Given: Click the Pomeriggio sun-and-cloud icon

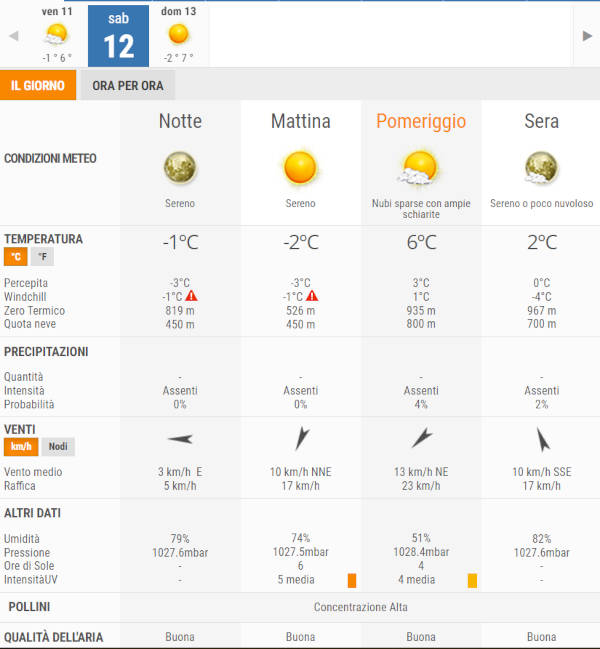Looking at the screenshot, I should [419, 168].
